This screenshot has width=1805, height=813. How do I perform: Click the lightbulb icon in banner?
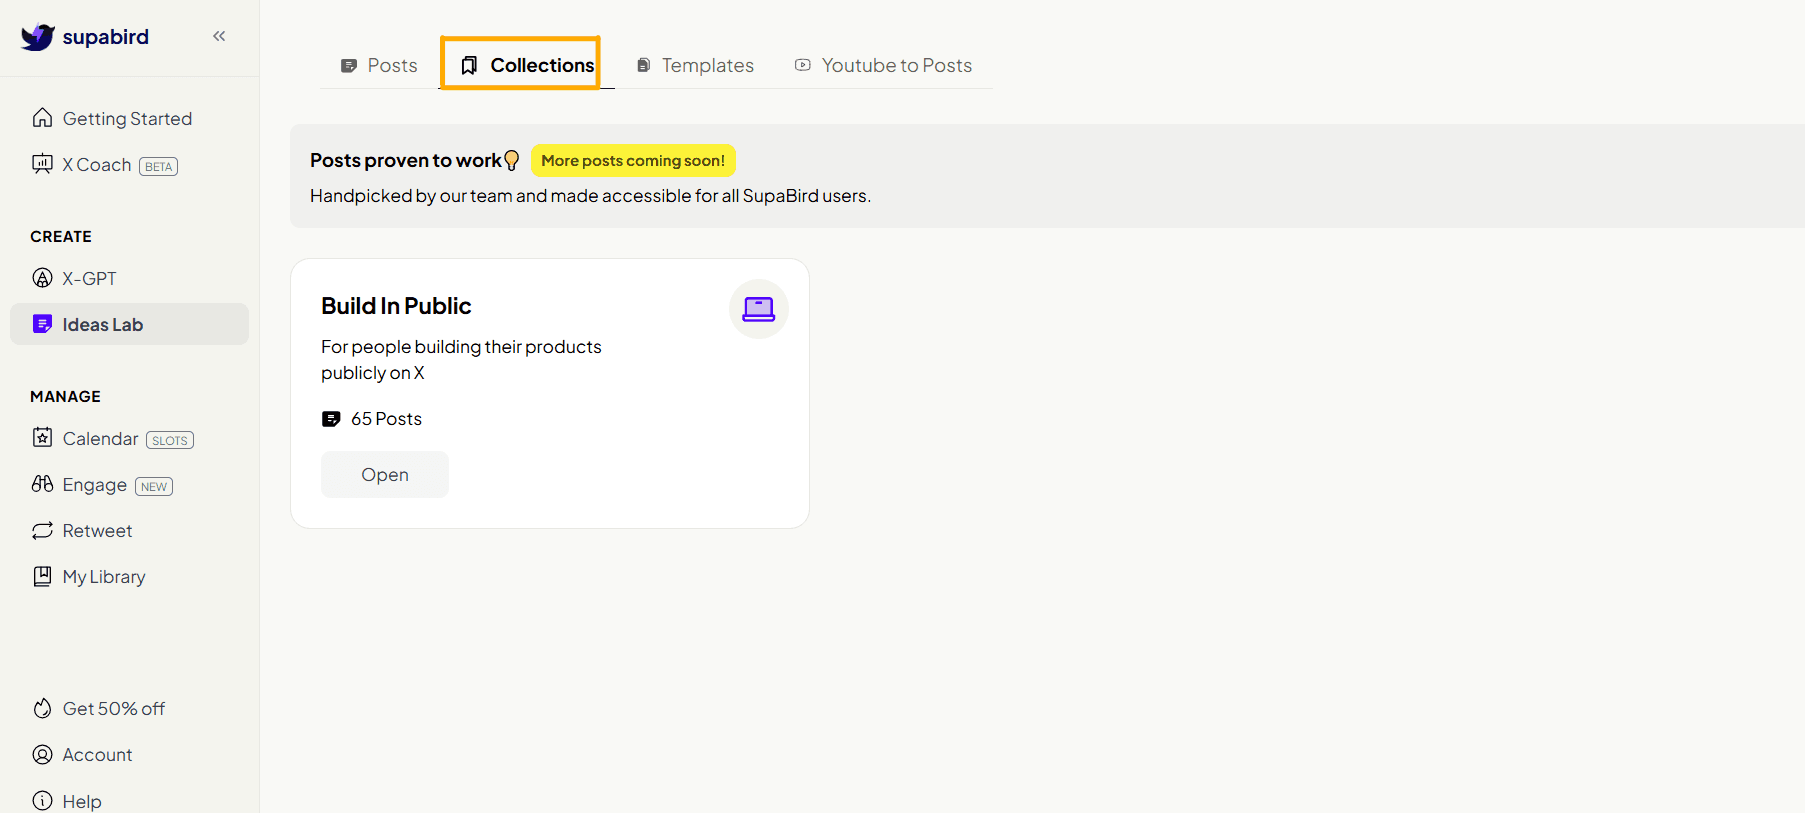pos(512,160)
